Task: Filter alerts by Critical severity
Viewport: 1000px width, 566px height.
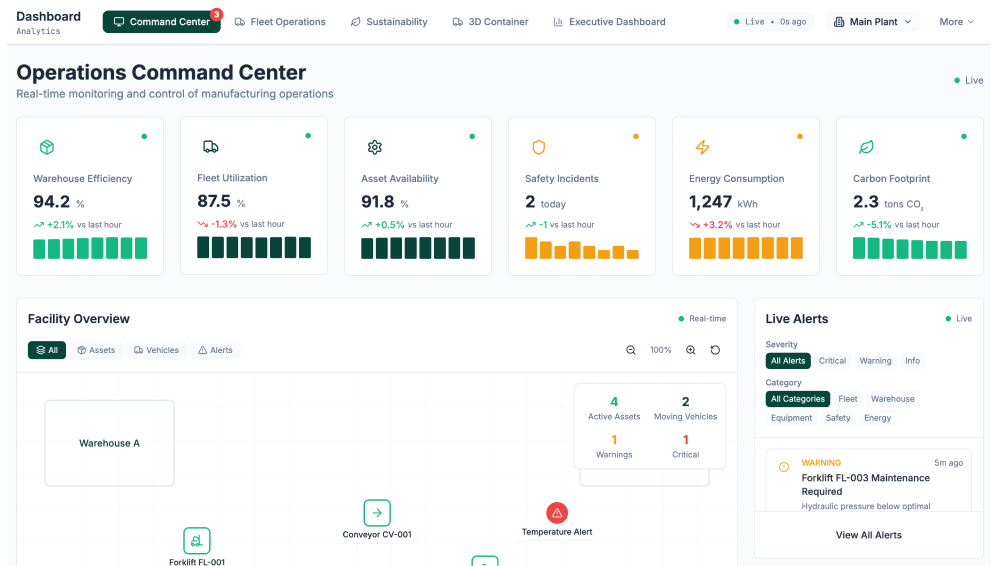Action: pyautogui.click(x=832, y=361)
